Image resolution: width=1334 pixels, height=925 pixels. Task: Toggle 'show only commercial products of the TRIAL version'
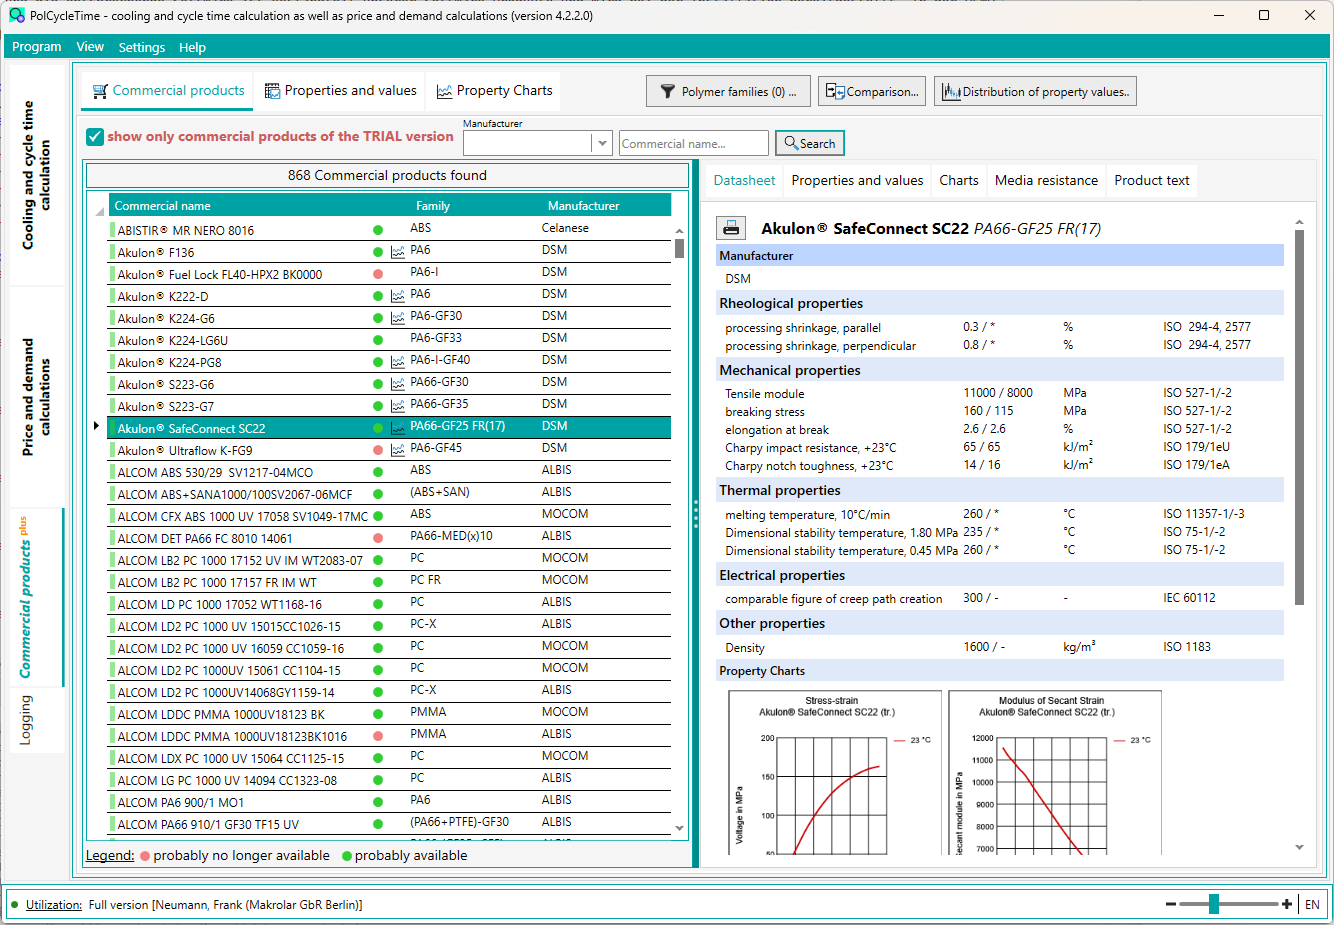point(95,137)
